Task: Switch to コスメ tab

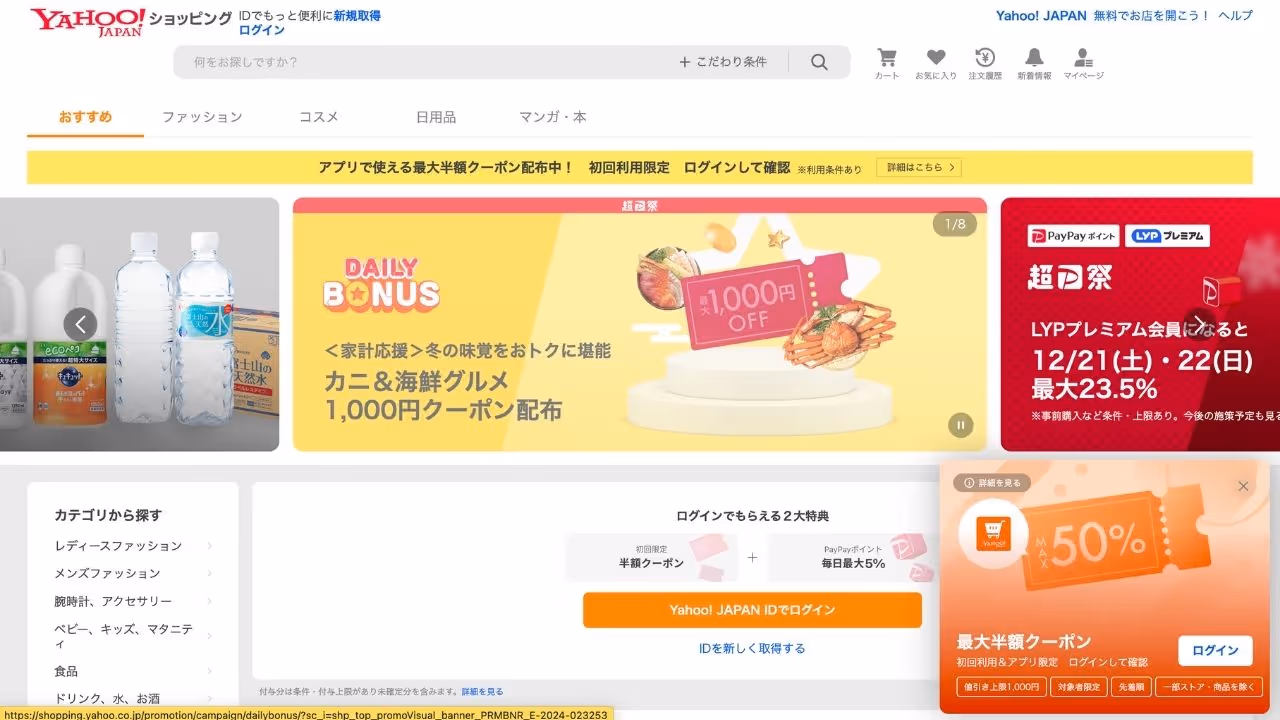Action: click(319, 117)
